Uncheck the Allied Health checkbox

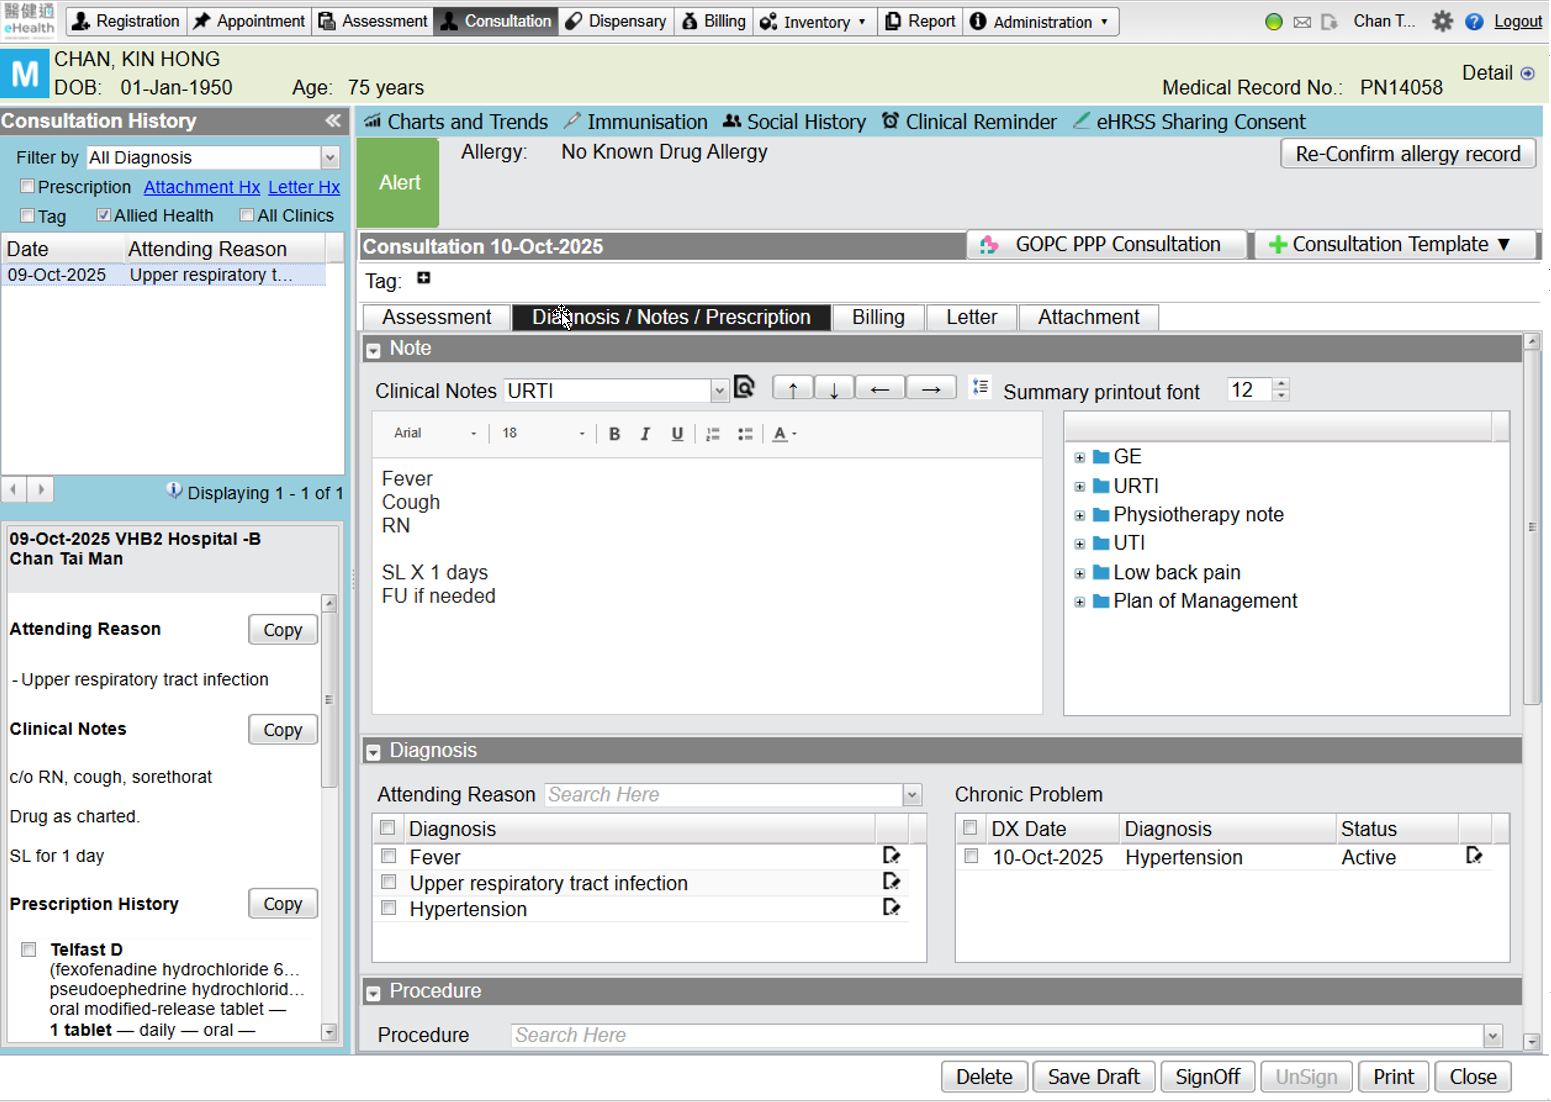103,215
